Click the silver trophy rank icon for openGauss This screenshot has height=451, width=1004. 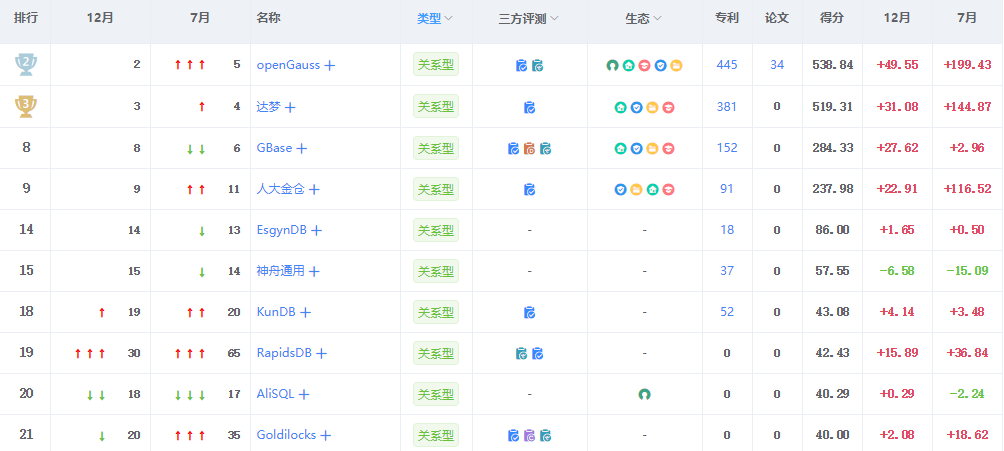click(x=25, y=65)
